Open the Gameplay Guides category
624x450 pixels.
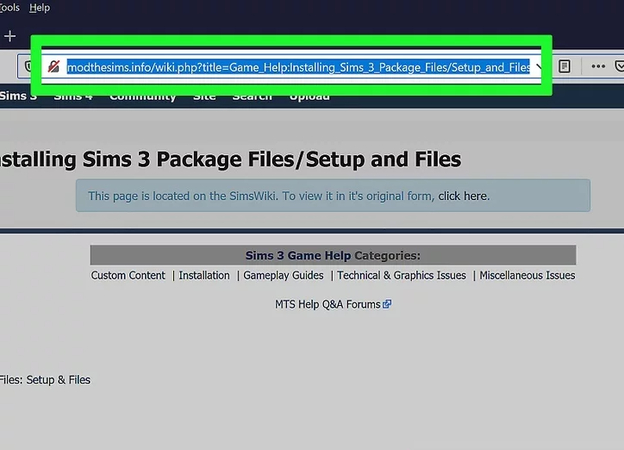(283, 275)
